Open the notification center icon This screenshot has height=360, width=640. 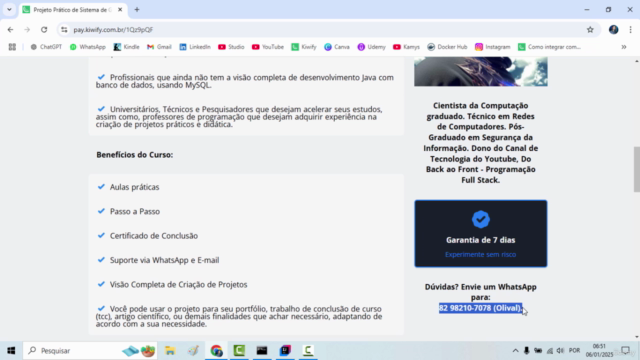pyautogui.click(x=625, y=351)
